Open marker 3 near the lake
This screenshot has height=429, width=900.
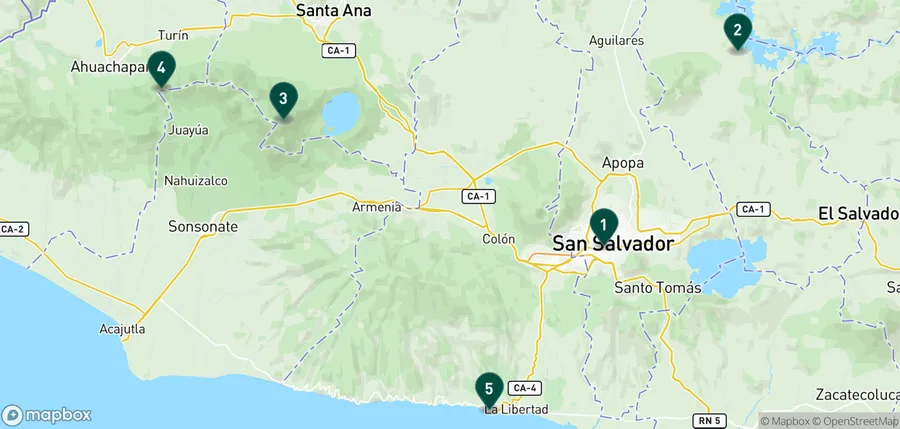[x=283, y=100]
